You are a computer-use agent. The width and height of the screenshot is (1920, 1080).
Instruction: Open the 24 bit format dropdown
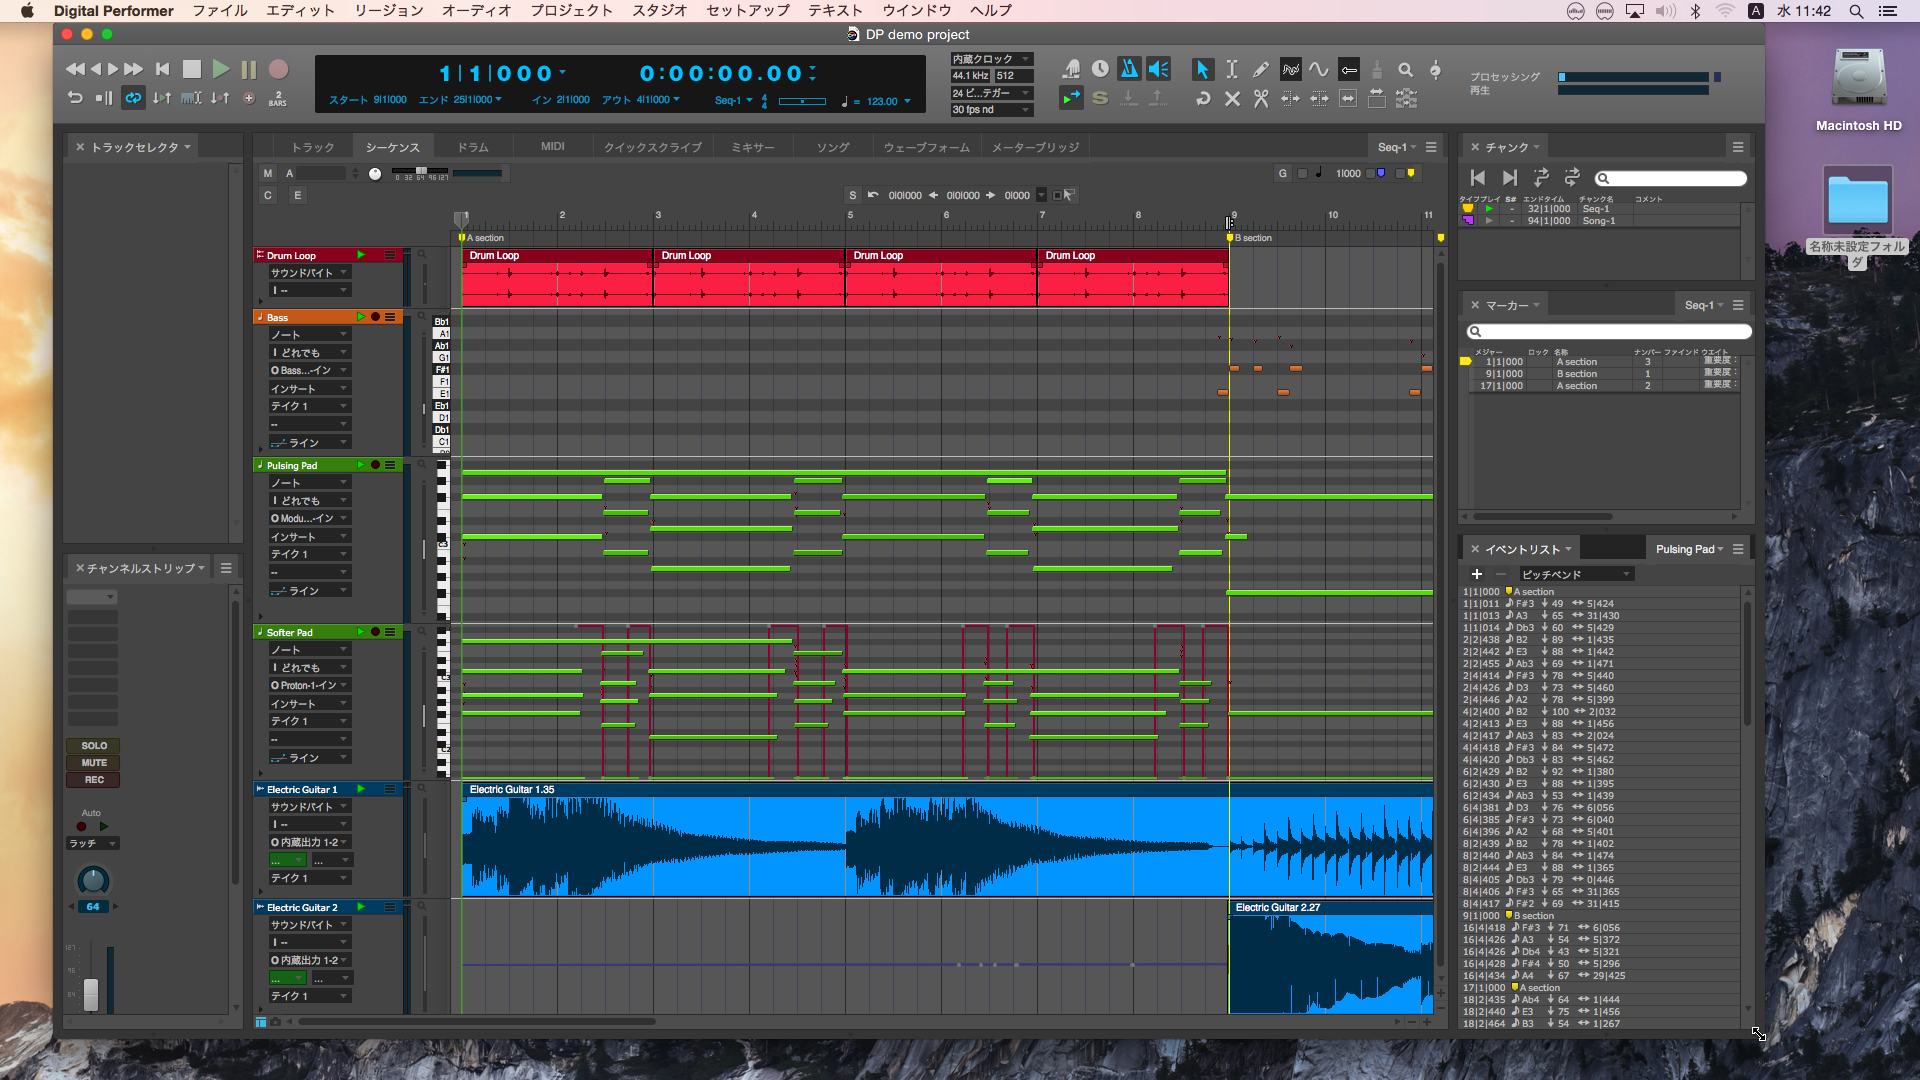coord(991,93)
